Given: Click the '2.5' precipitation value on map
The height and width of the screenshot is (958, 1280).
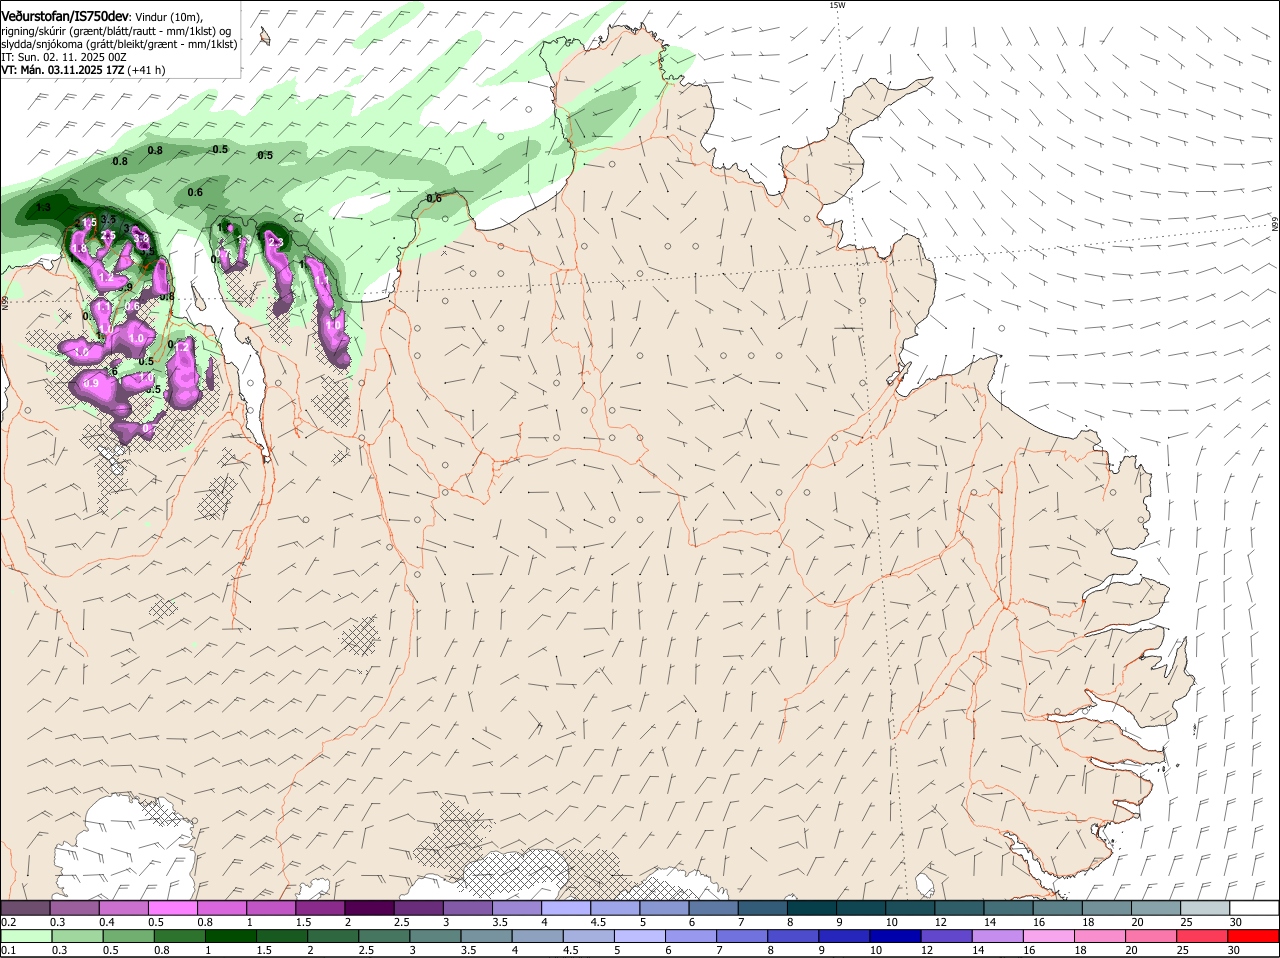Looking at the screenshot, I should [108, 235].
